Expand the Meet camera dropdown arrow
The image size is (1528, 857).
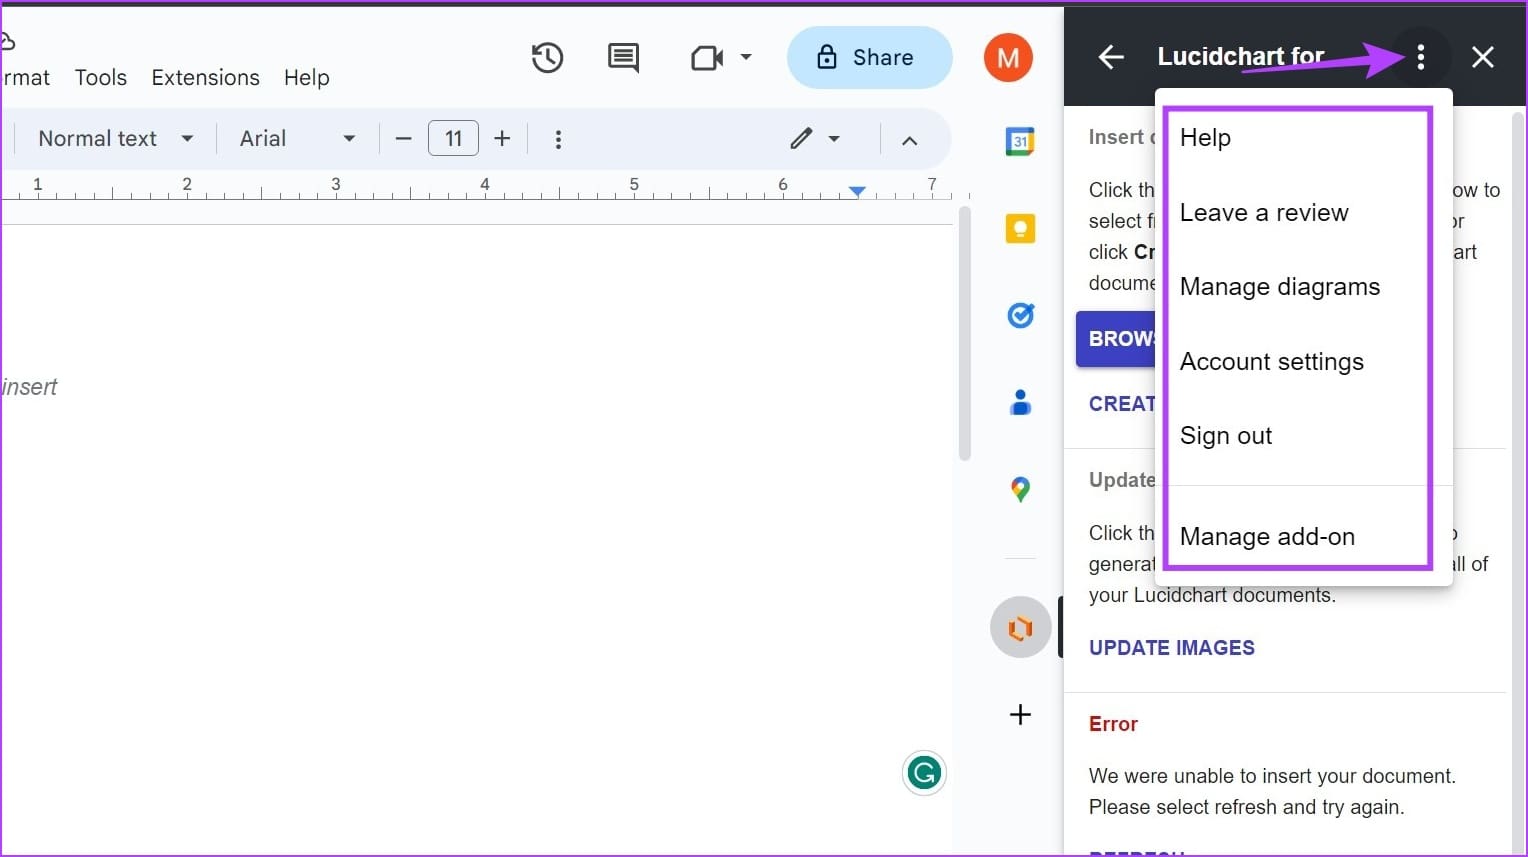746,57
